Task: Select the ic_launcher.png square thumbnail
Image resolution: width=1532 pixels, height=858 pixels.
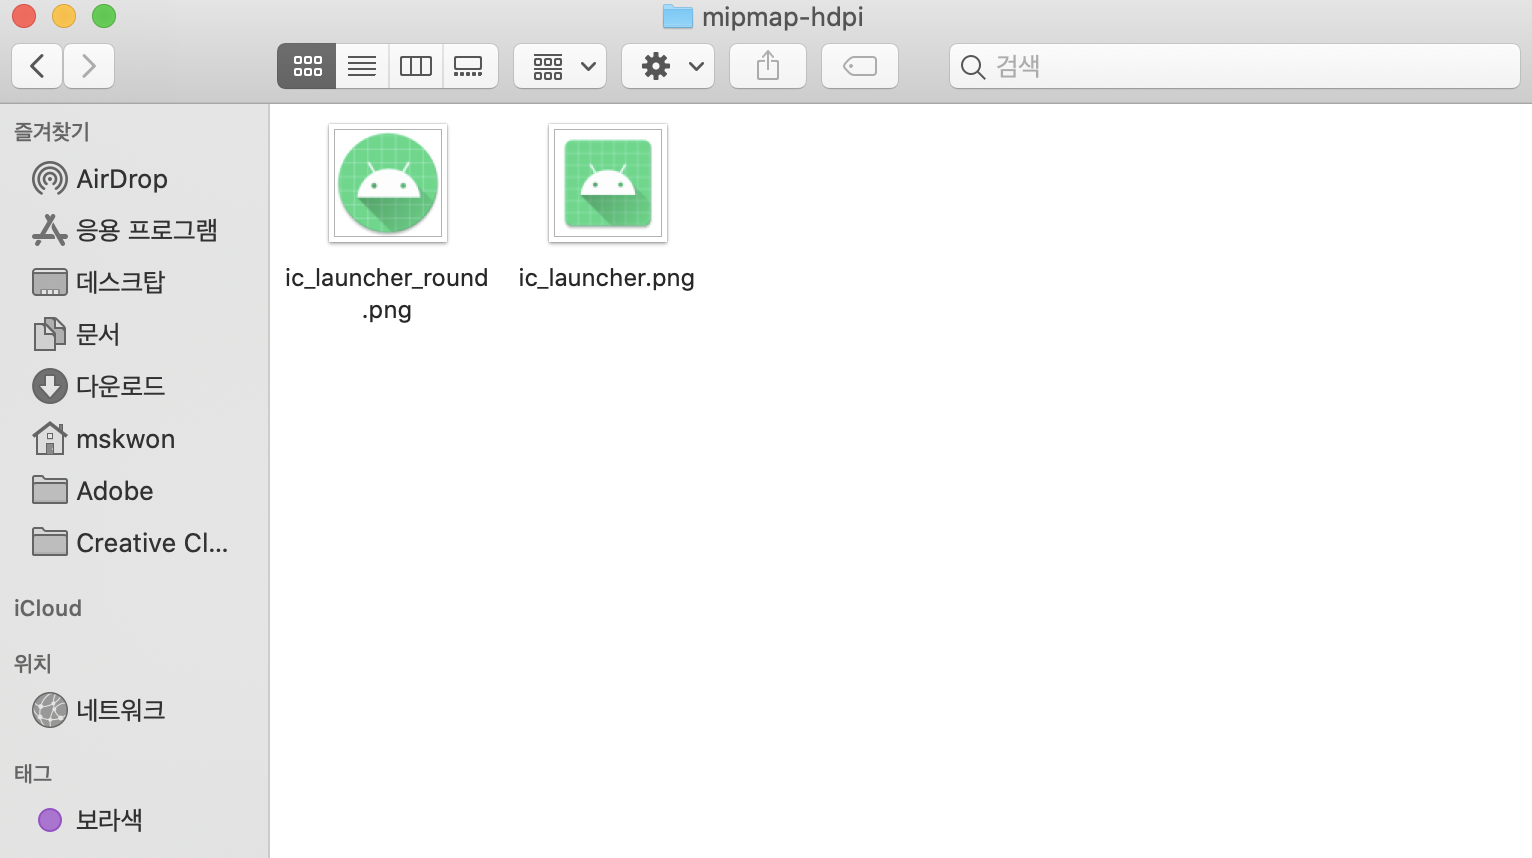Action: (608, 183)
